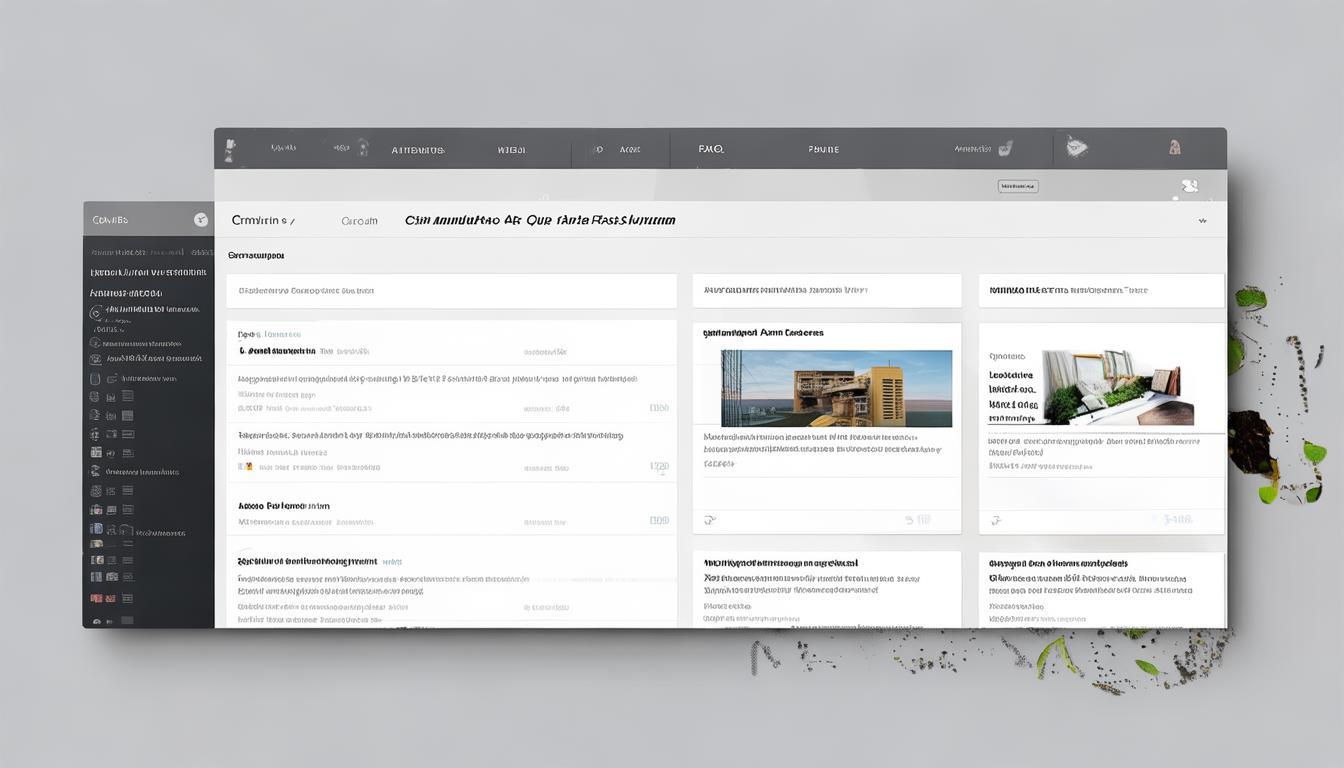Image resolution: width=1344 pixels, height=768 pixels.
Task: Click the share icon under building image card
Action: pyautogui.click(x=710, y=520)
